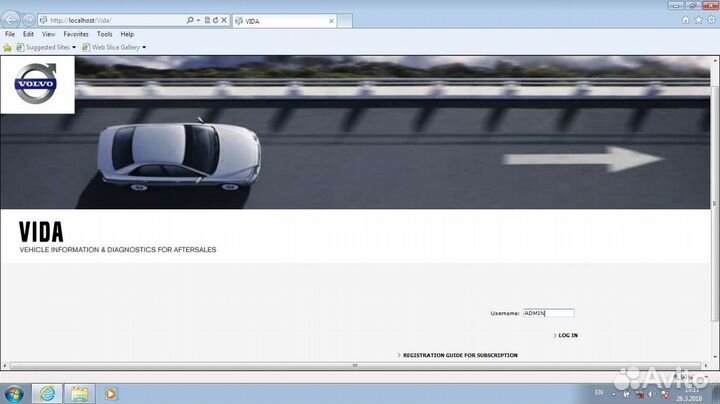
Task: Click Add to Favorites bar star icon
Action: click(7, 47)
